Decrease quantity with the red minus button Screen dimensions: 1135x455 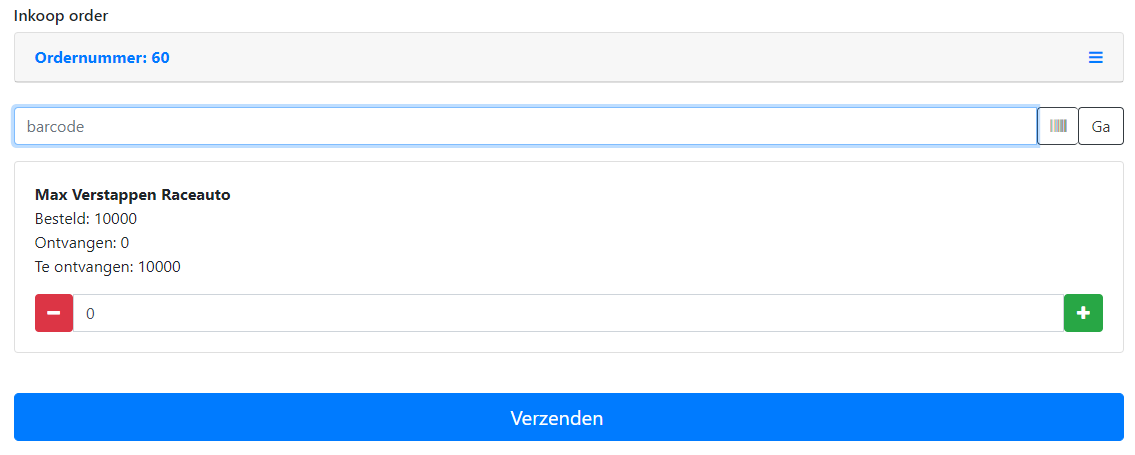click(54, 313)
